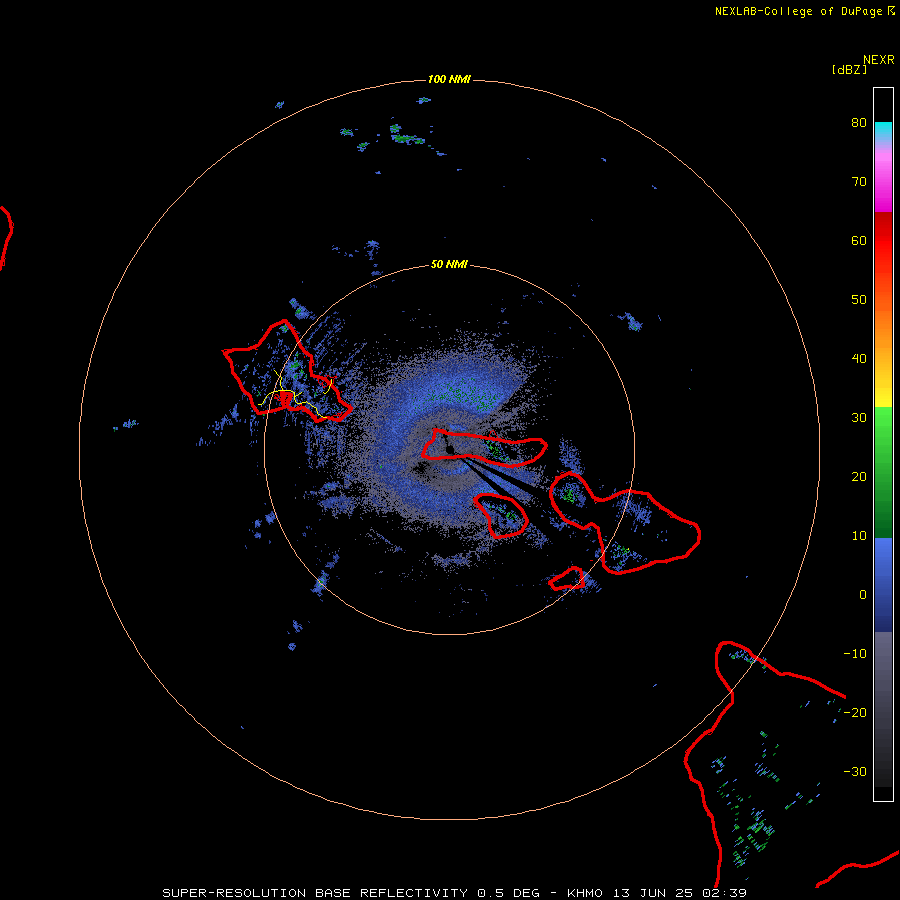
Task: Click the -30 value on the dBZ scale
Action: tap(855, 771)
